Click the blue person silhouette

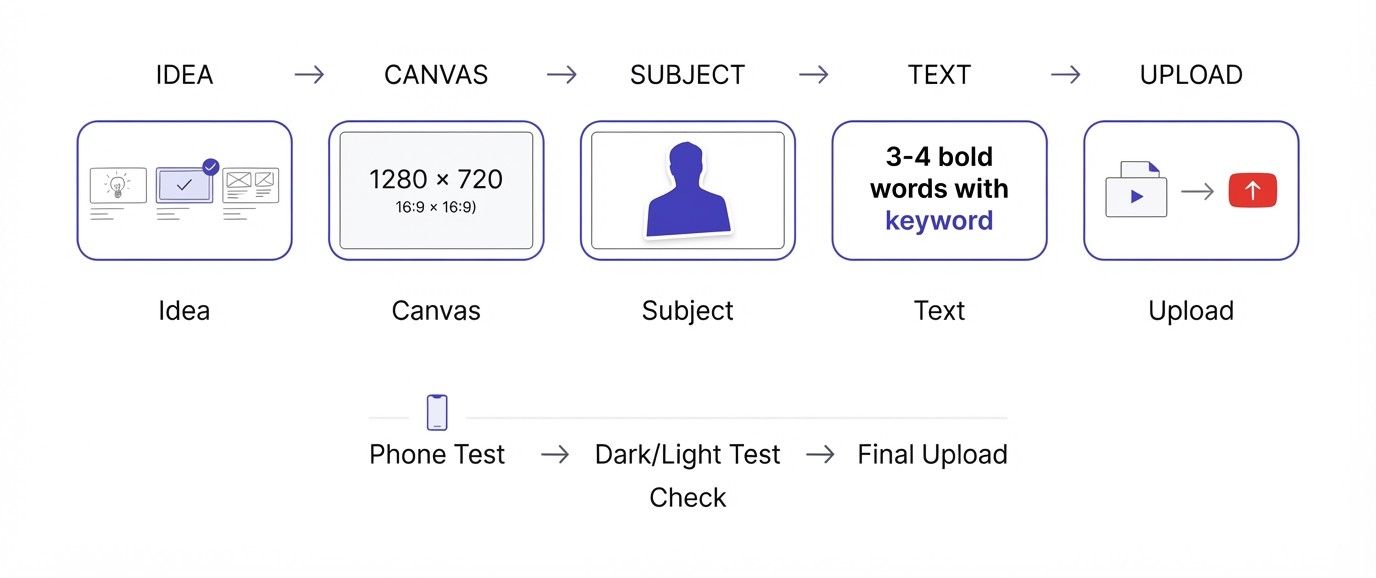click(688, 190)
